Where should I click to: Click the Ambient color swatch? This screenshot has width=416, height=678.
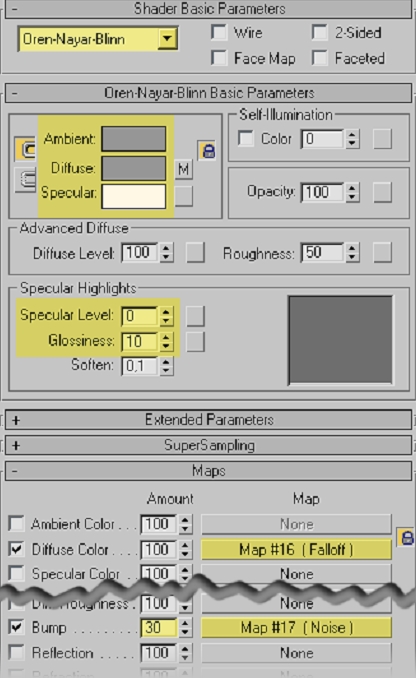tap(134, 139)
